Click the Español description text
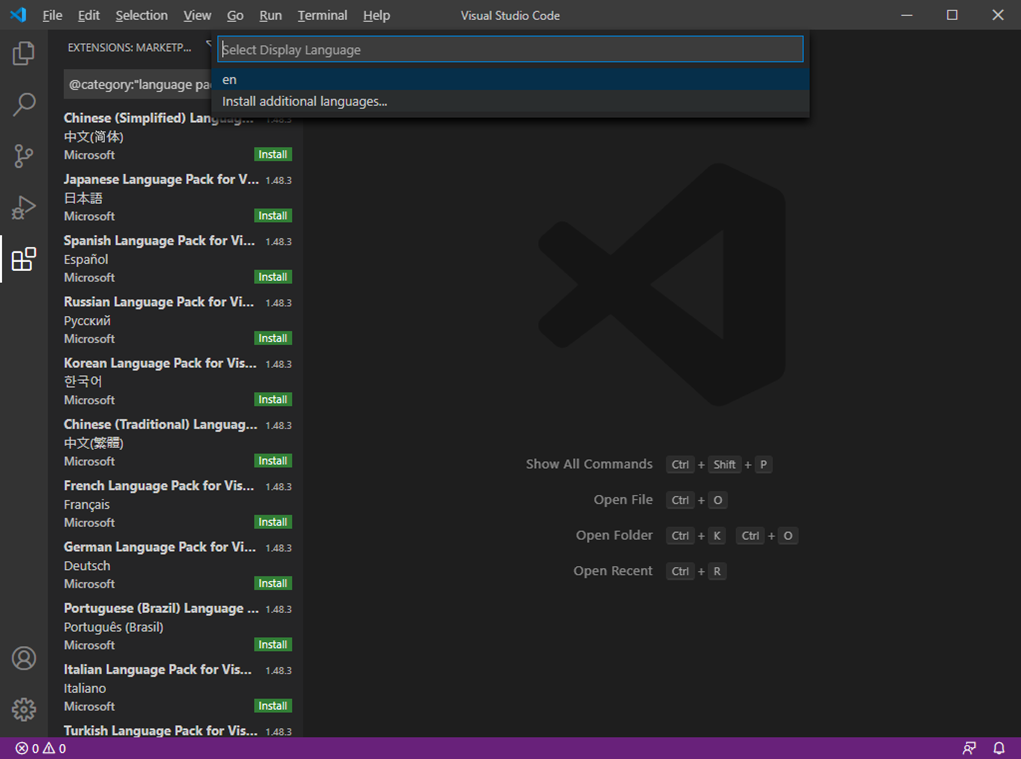 (86, 259)
